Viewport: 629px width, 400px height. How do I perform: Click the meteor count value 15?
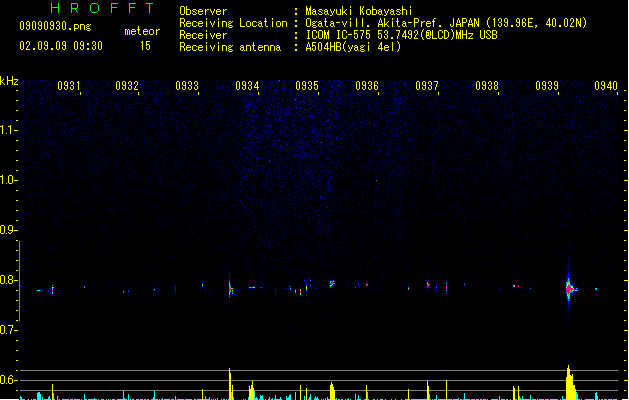tap(145, 46)
